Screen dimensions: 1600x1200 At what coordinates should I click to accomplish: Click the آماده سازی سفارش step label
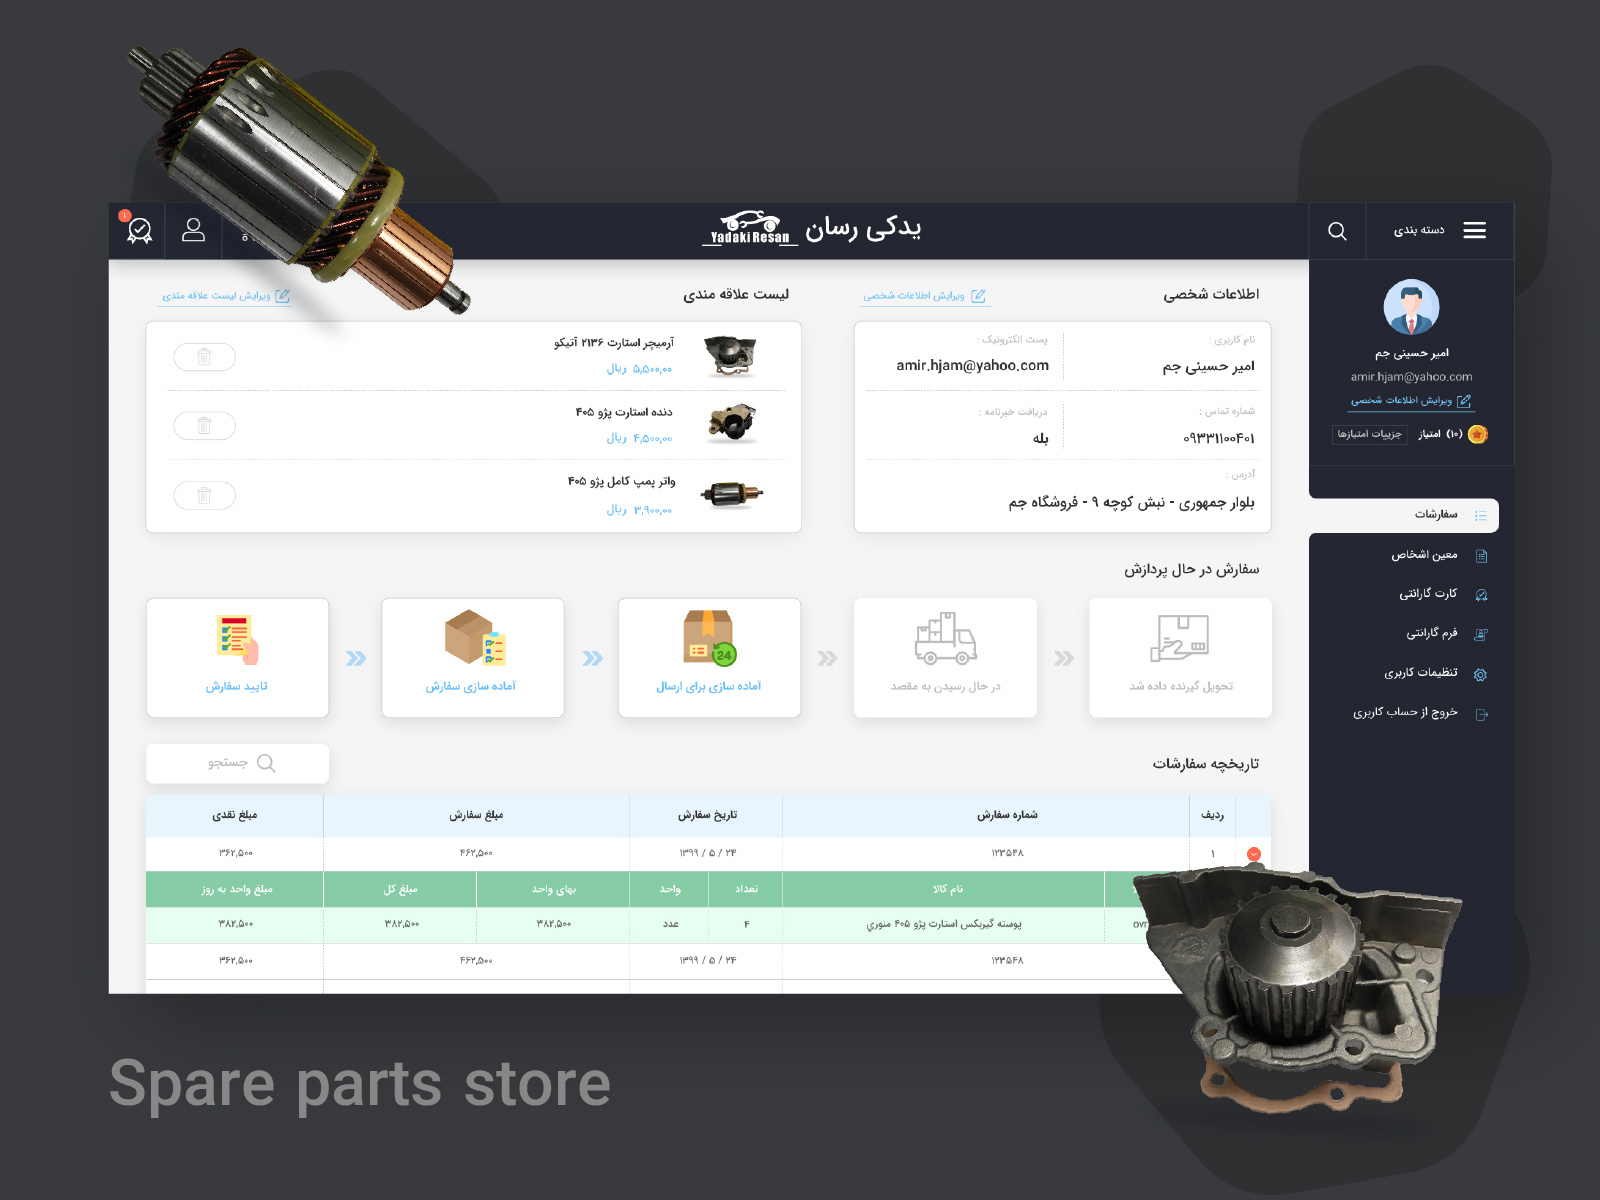(x=471, y=686)
